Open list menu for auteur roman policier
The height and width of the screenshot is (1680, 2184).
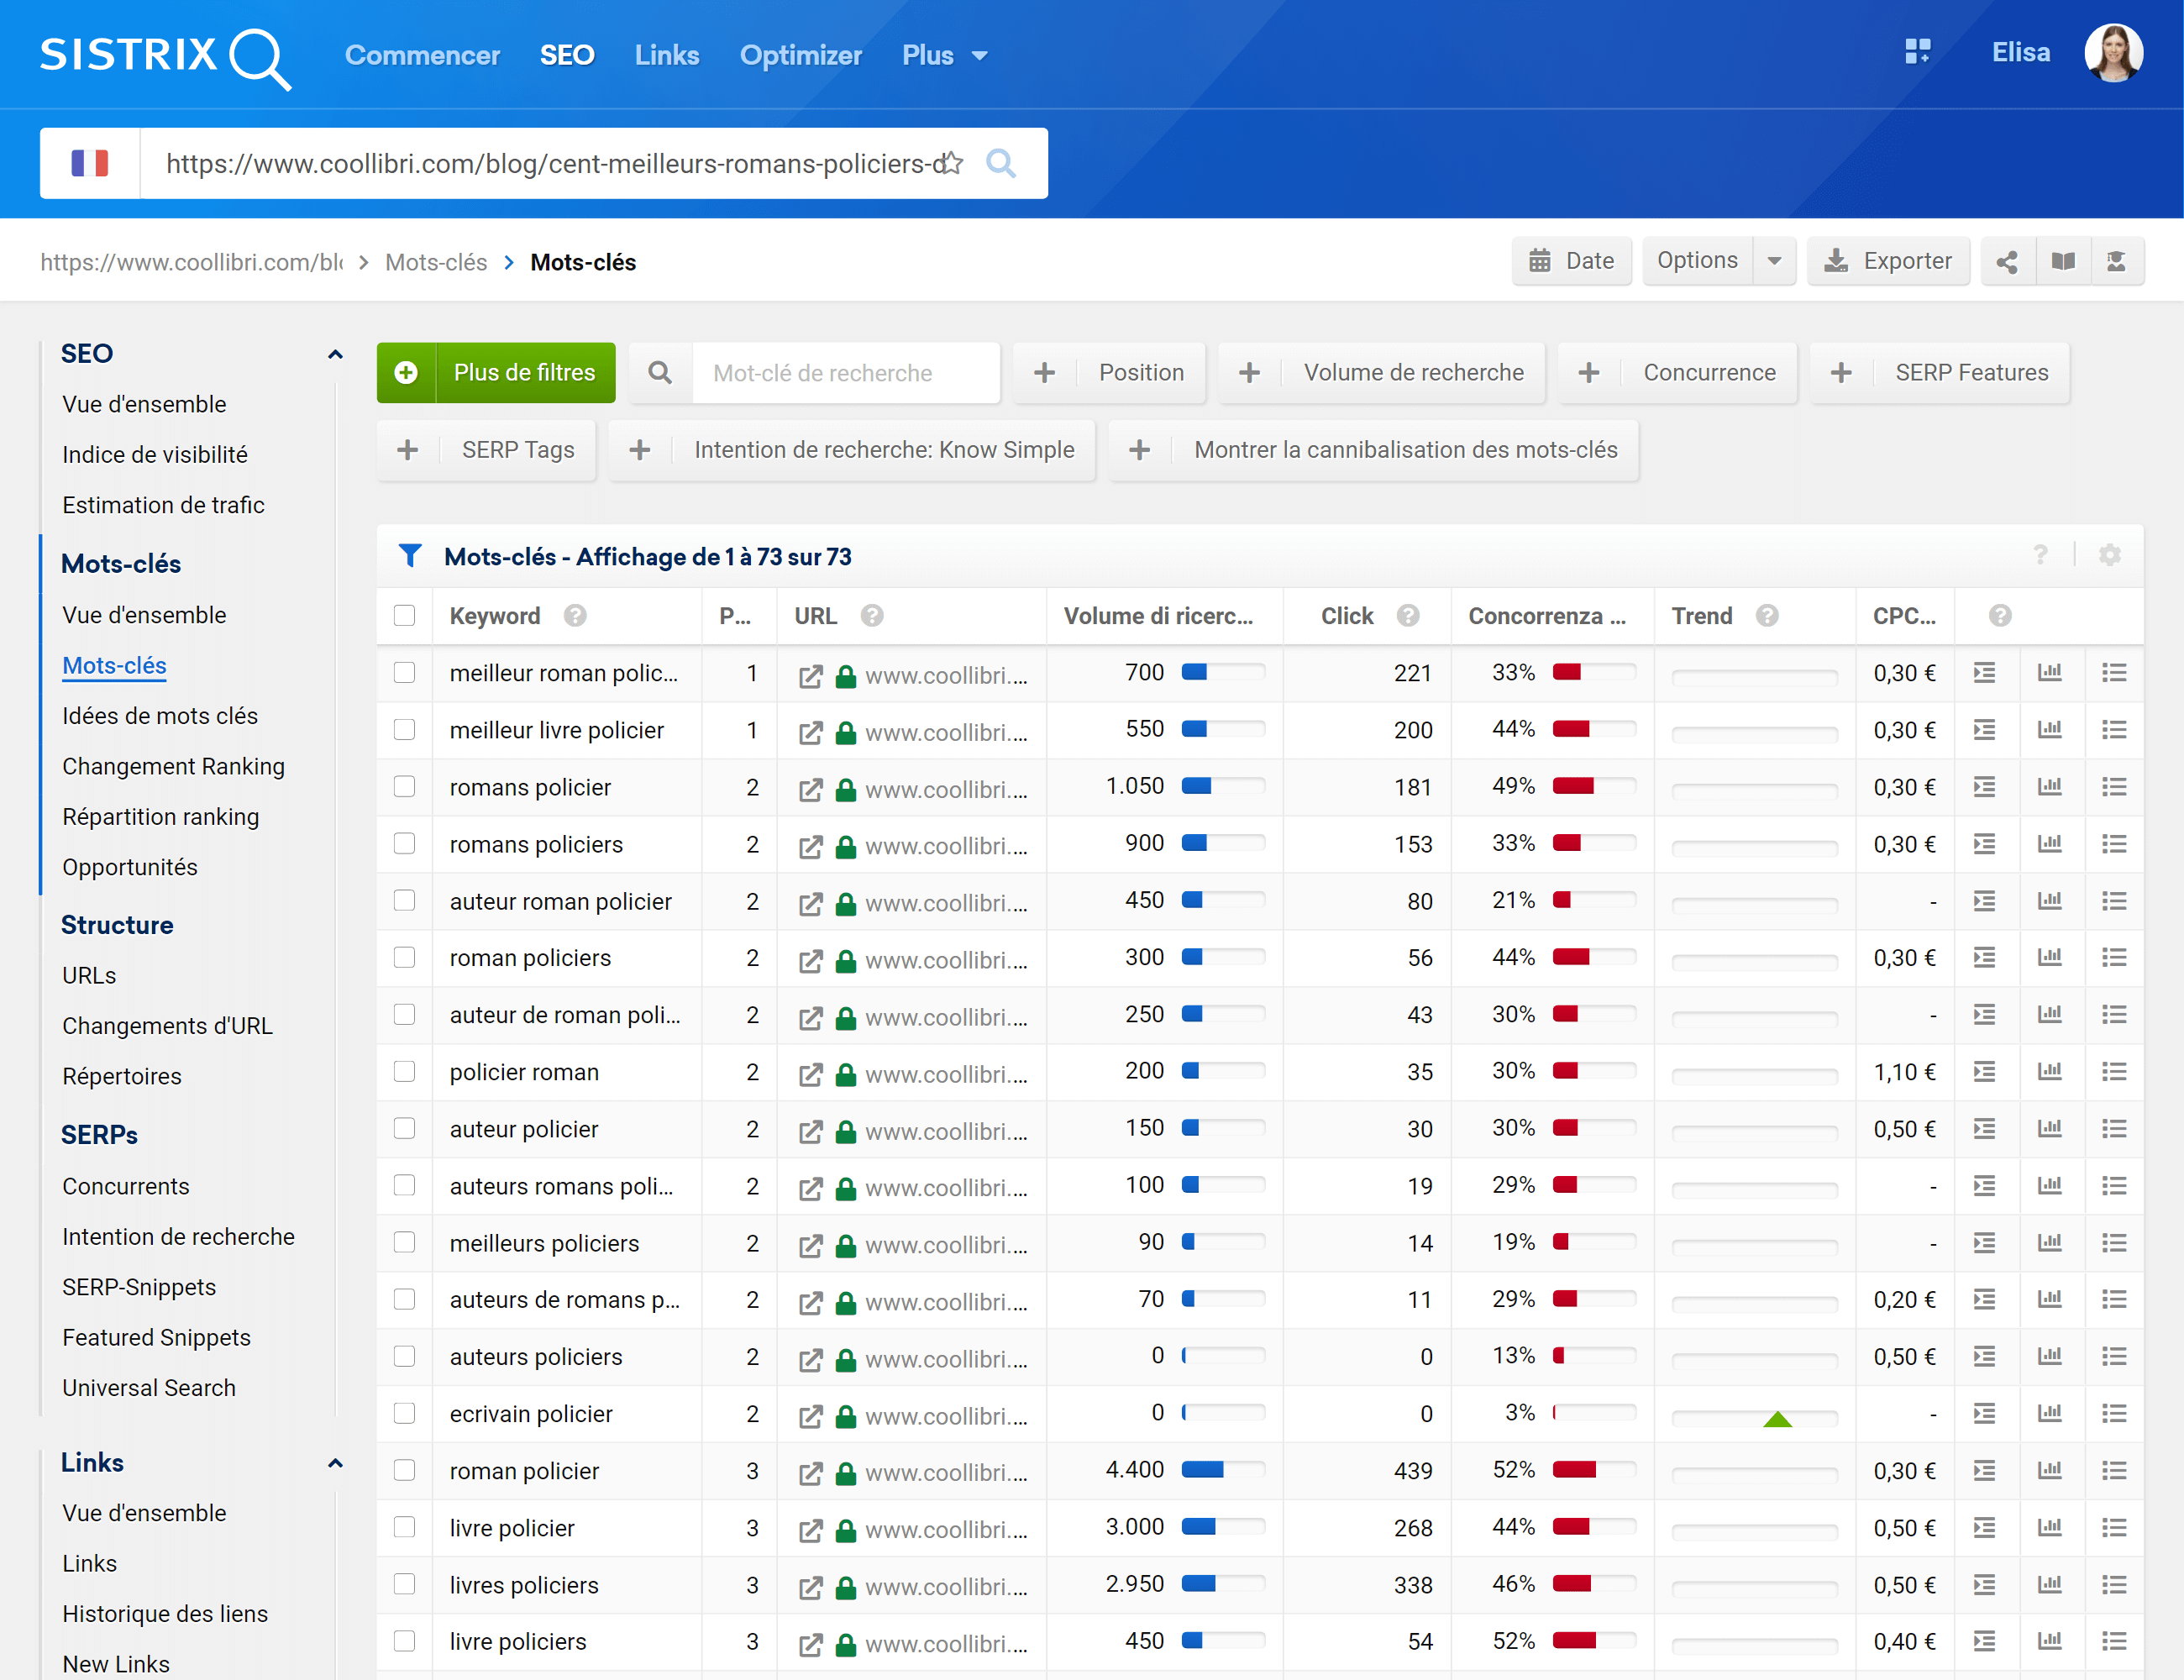click(x=2114, y=901)
